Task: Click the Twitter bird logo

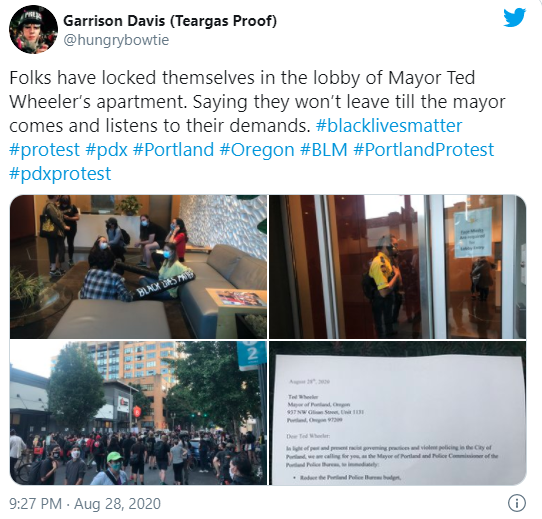Action: [514, 18]
